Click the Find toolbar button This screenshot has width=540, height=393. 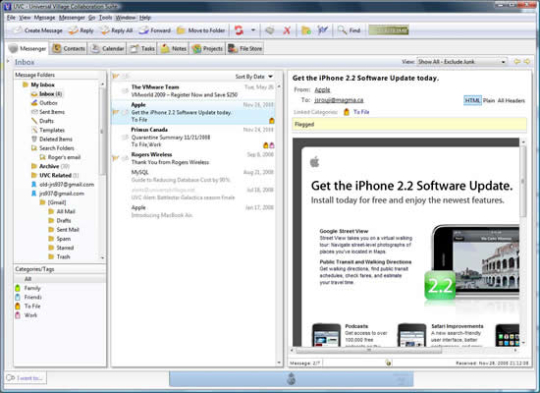pyautogui.click(x=349, y=30)
